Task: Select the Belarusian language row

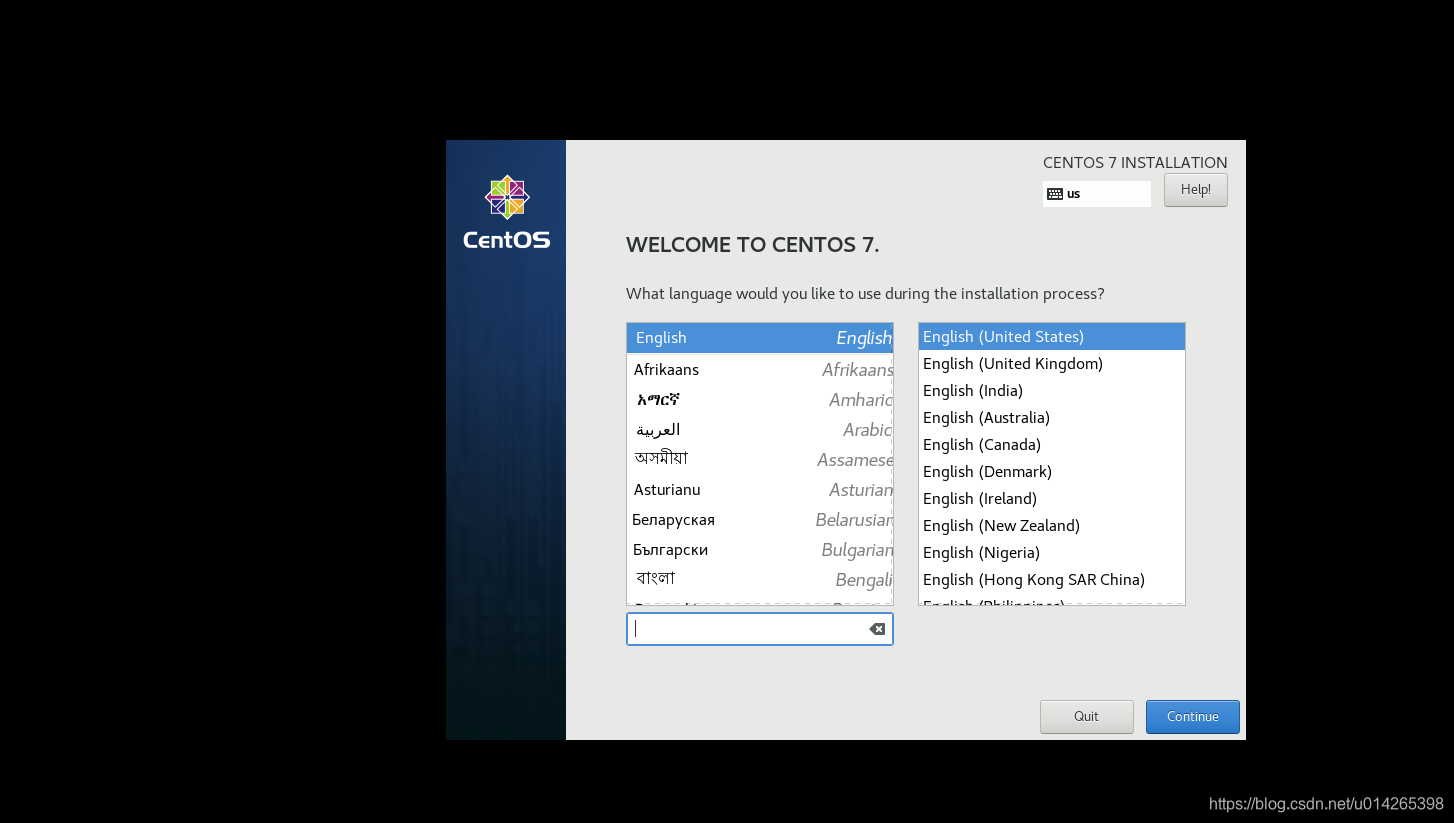Action: (760, 520)
